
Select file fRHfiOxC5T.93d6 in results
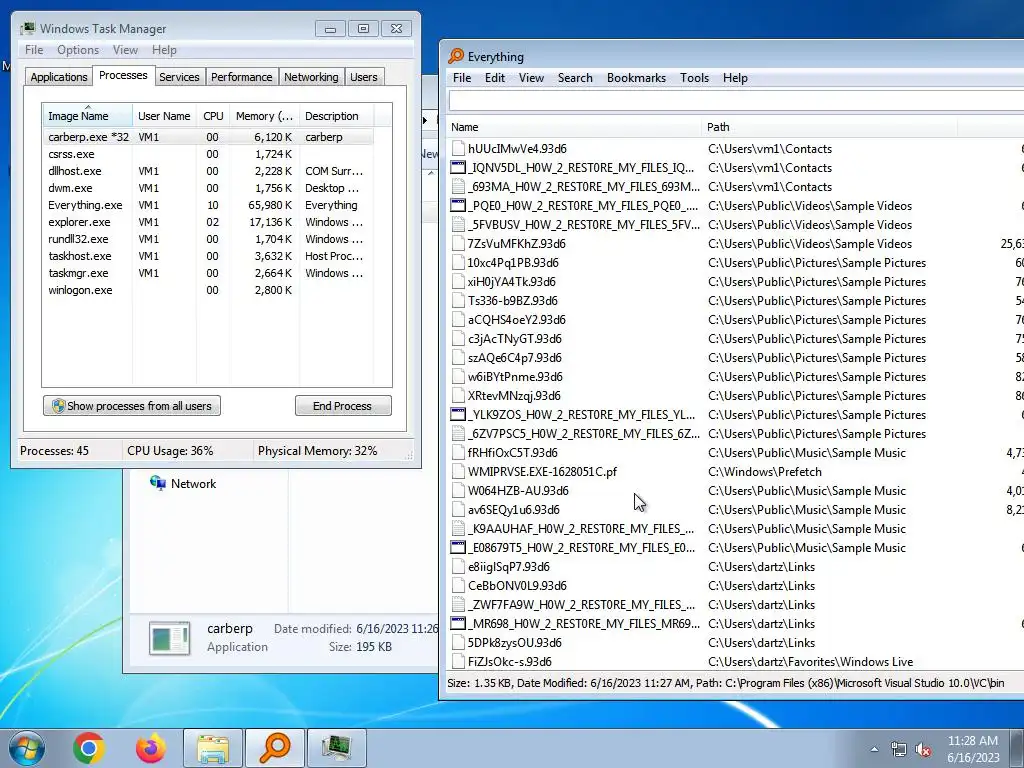click(x=513, y=453)
